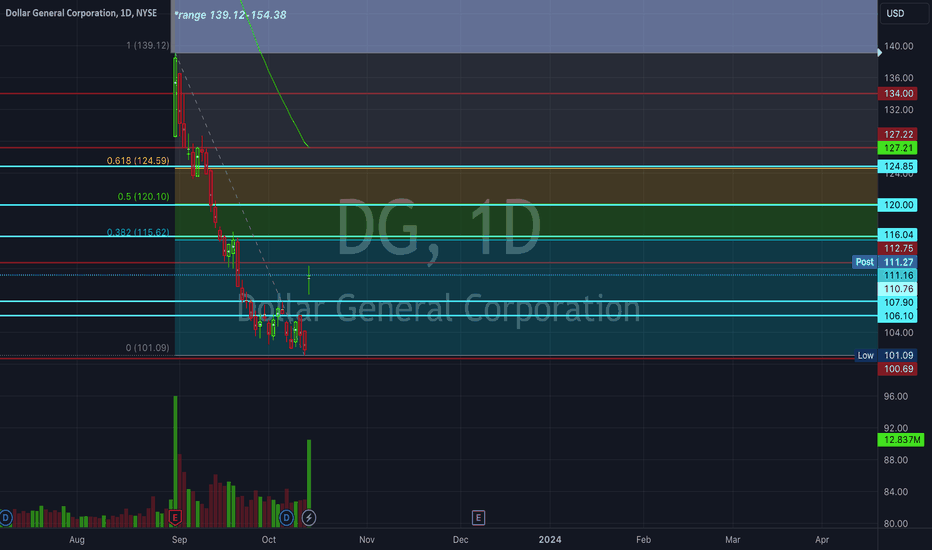Screen dimensions: 932x550
Task: Click the Low tag on the price axis
Action: click(x=865, y=356)
